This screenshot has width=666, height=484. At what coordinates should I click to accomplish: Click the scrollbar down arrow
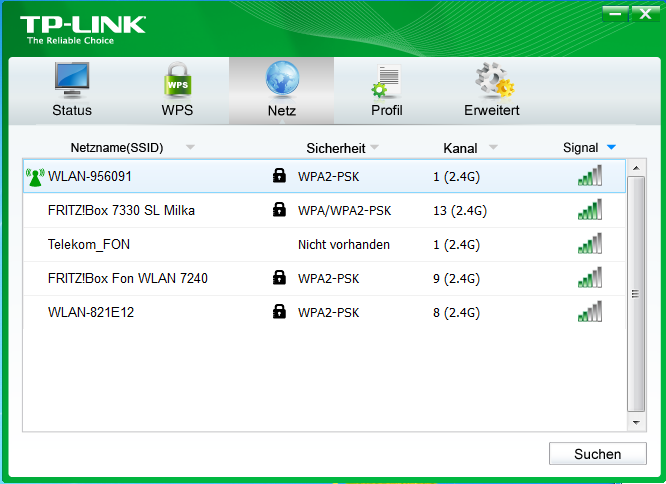tap(636, 422)
